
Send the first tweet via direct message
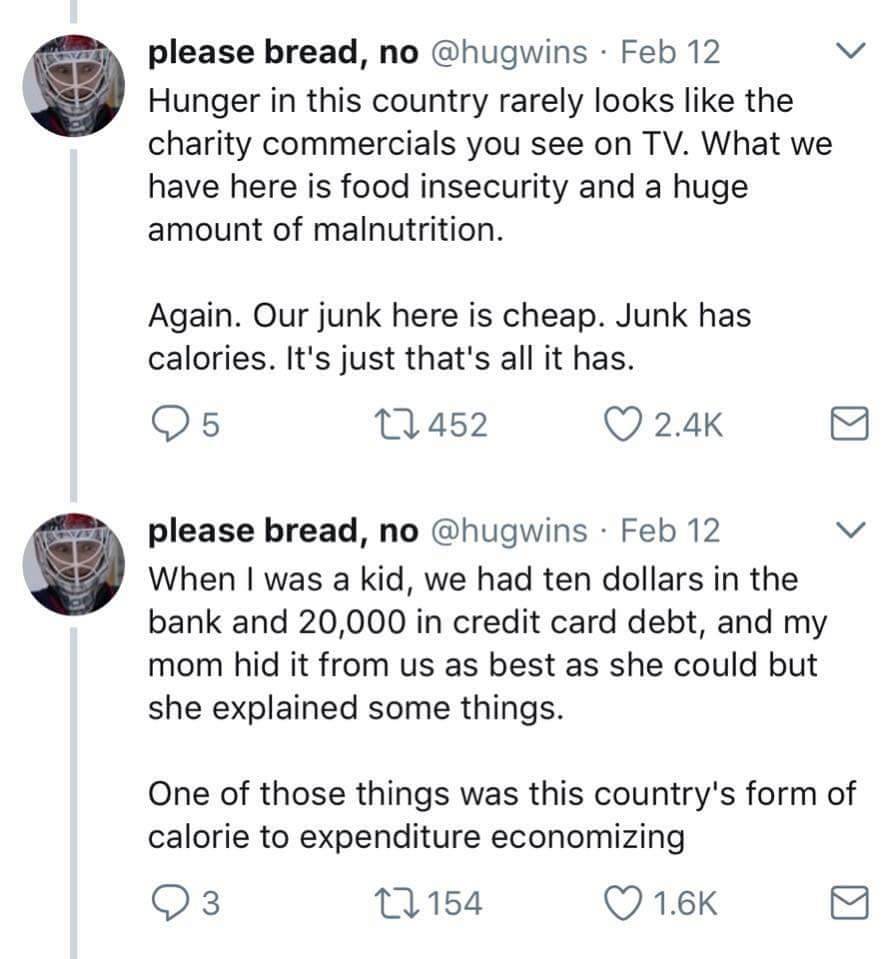click(850, 426)
